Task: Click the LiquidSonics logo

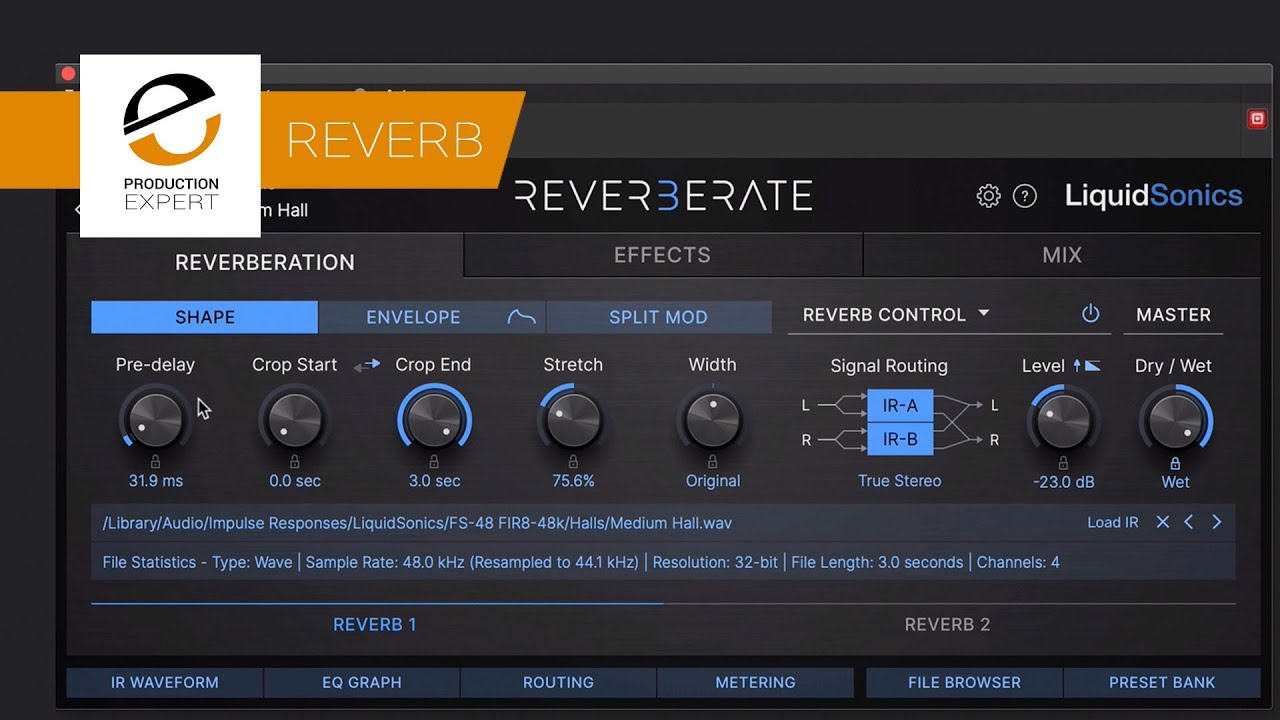Action: tap(1154, 195)
